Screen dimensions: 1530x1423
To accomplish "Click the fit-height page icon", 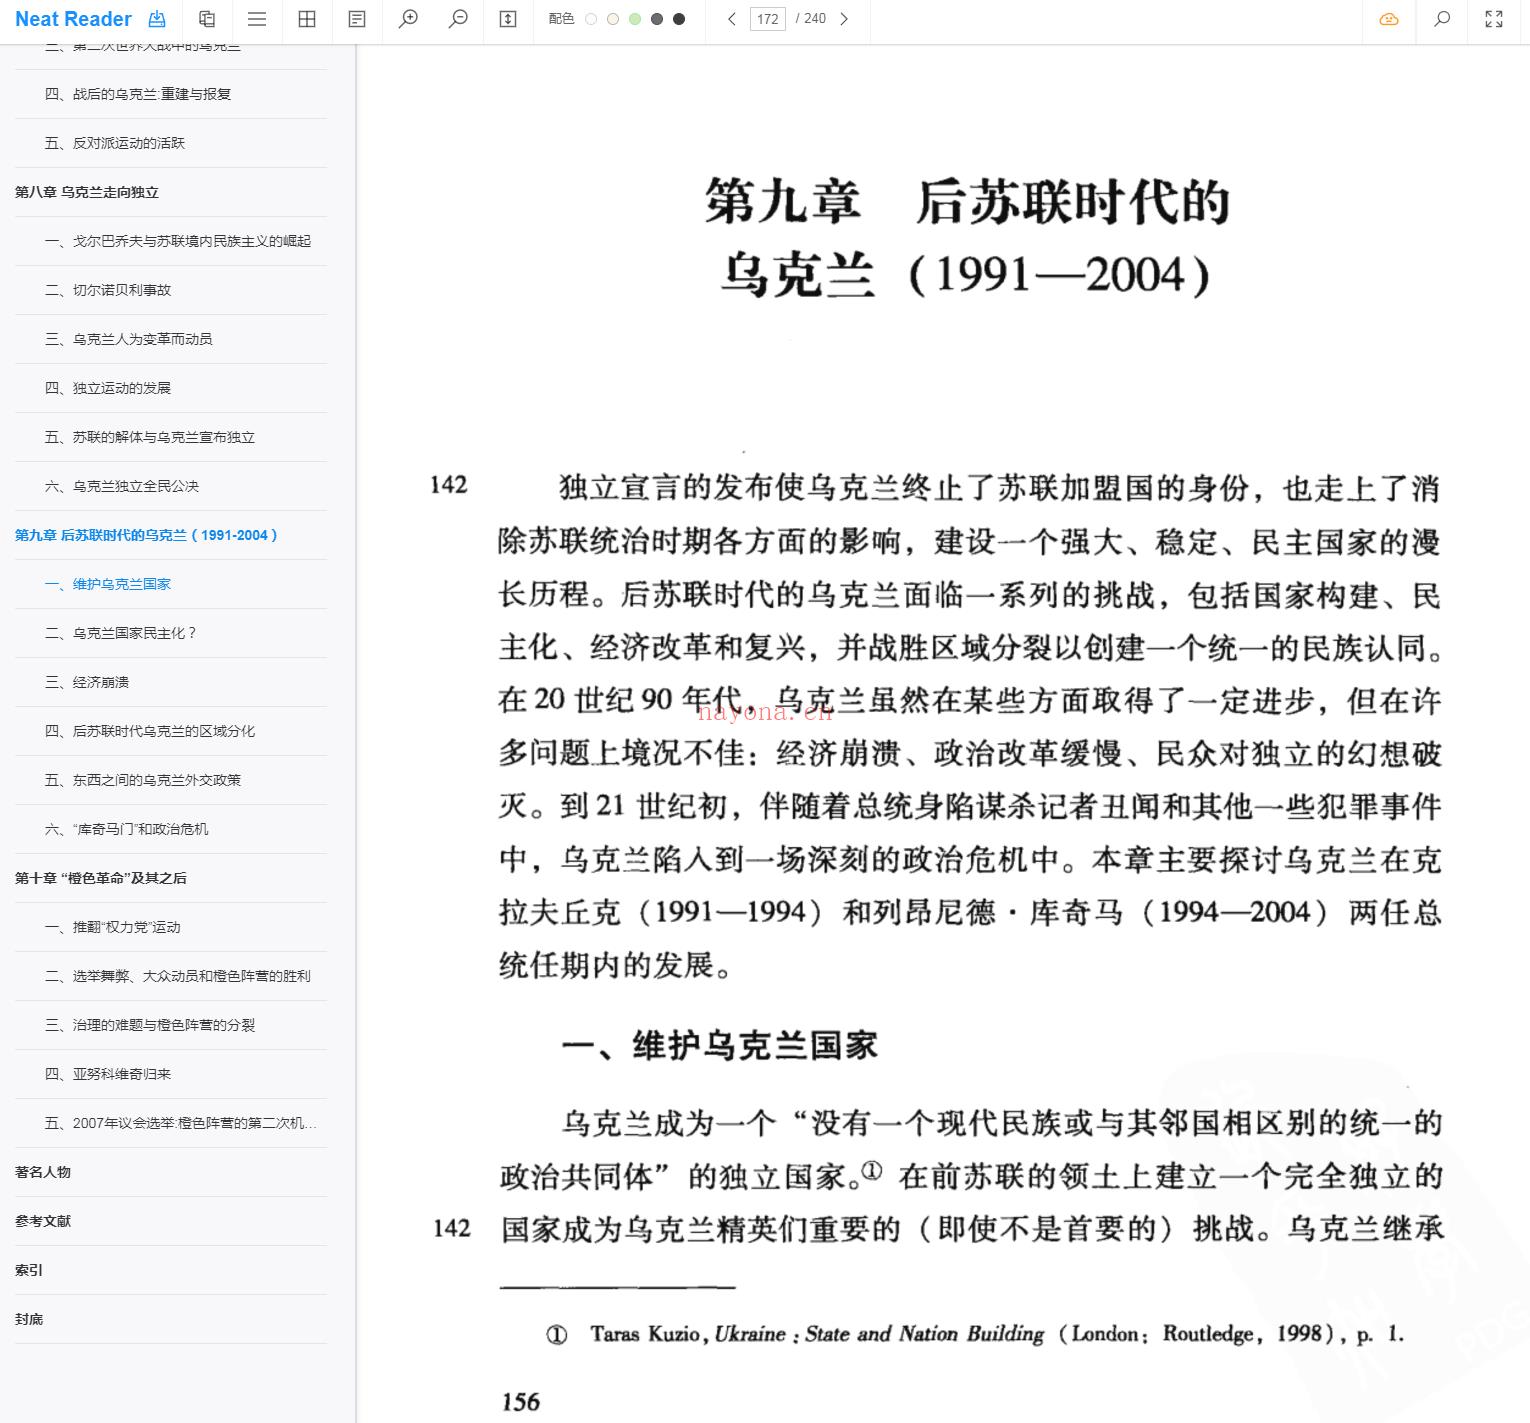I will [508, 19].
